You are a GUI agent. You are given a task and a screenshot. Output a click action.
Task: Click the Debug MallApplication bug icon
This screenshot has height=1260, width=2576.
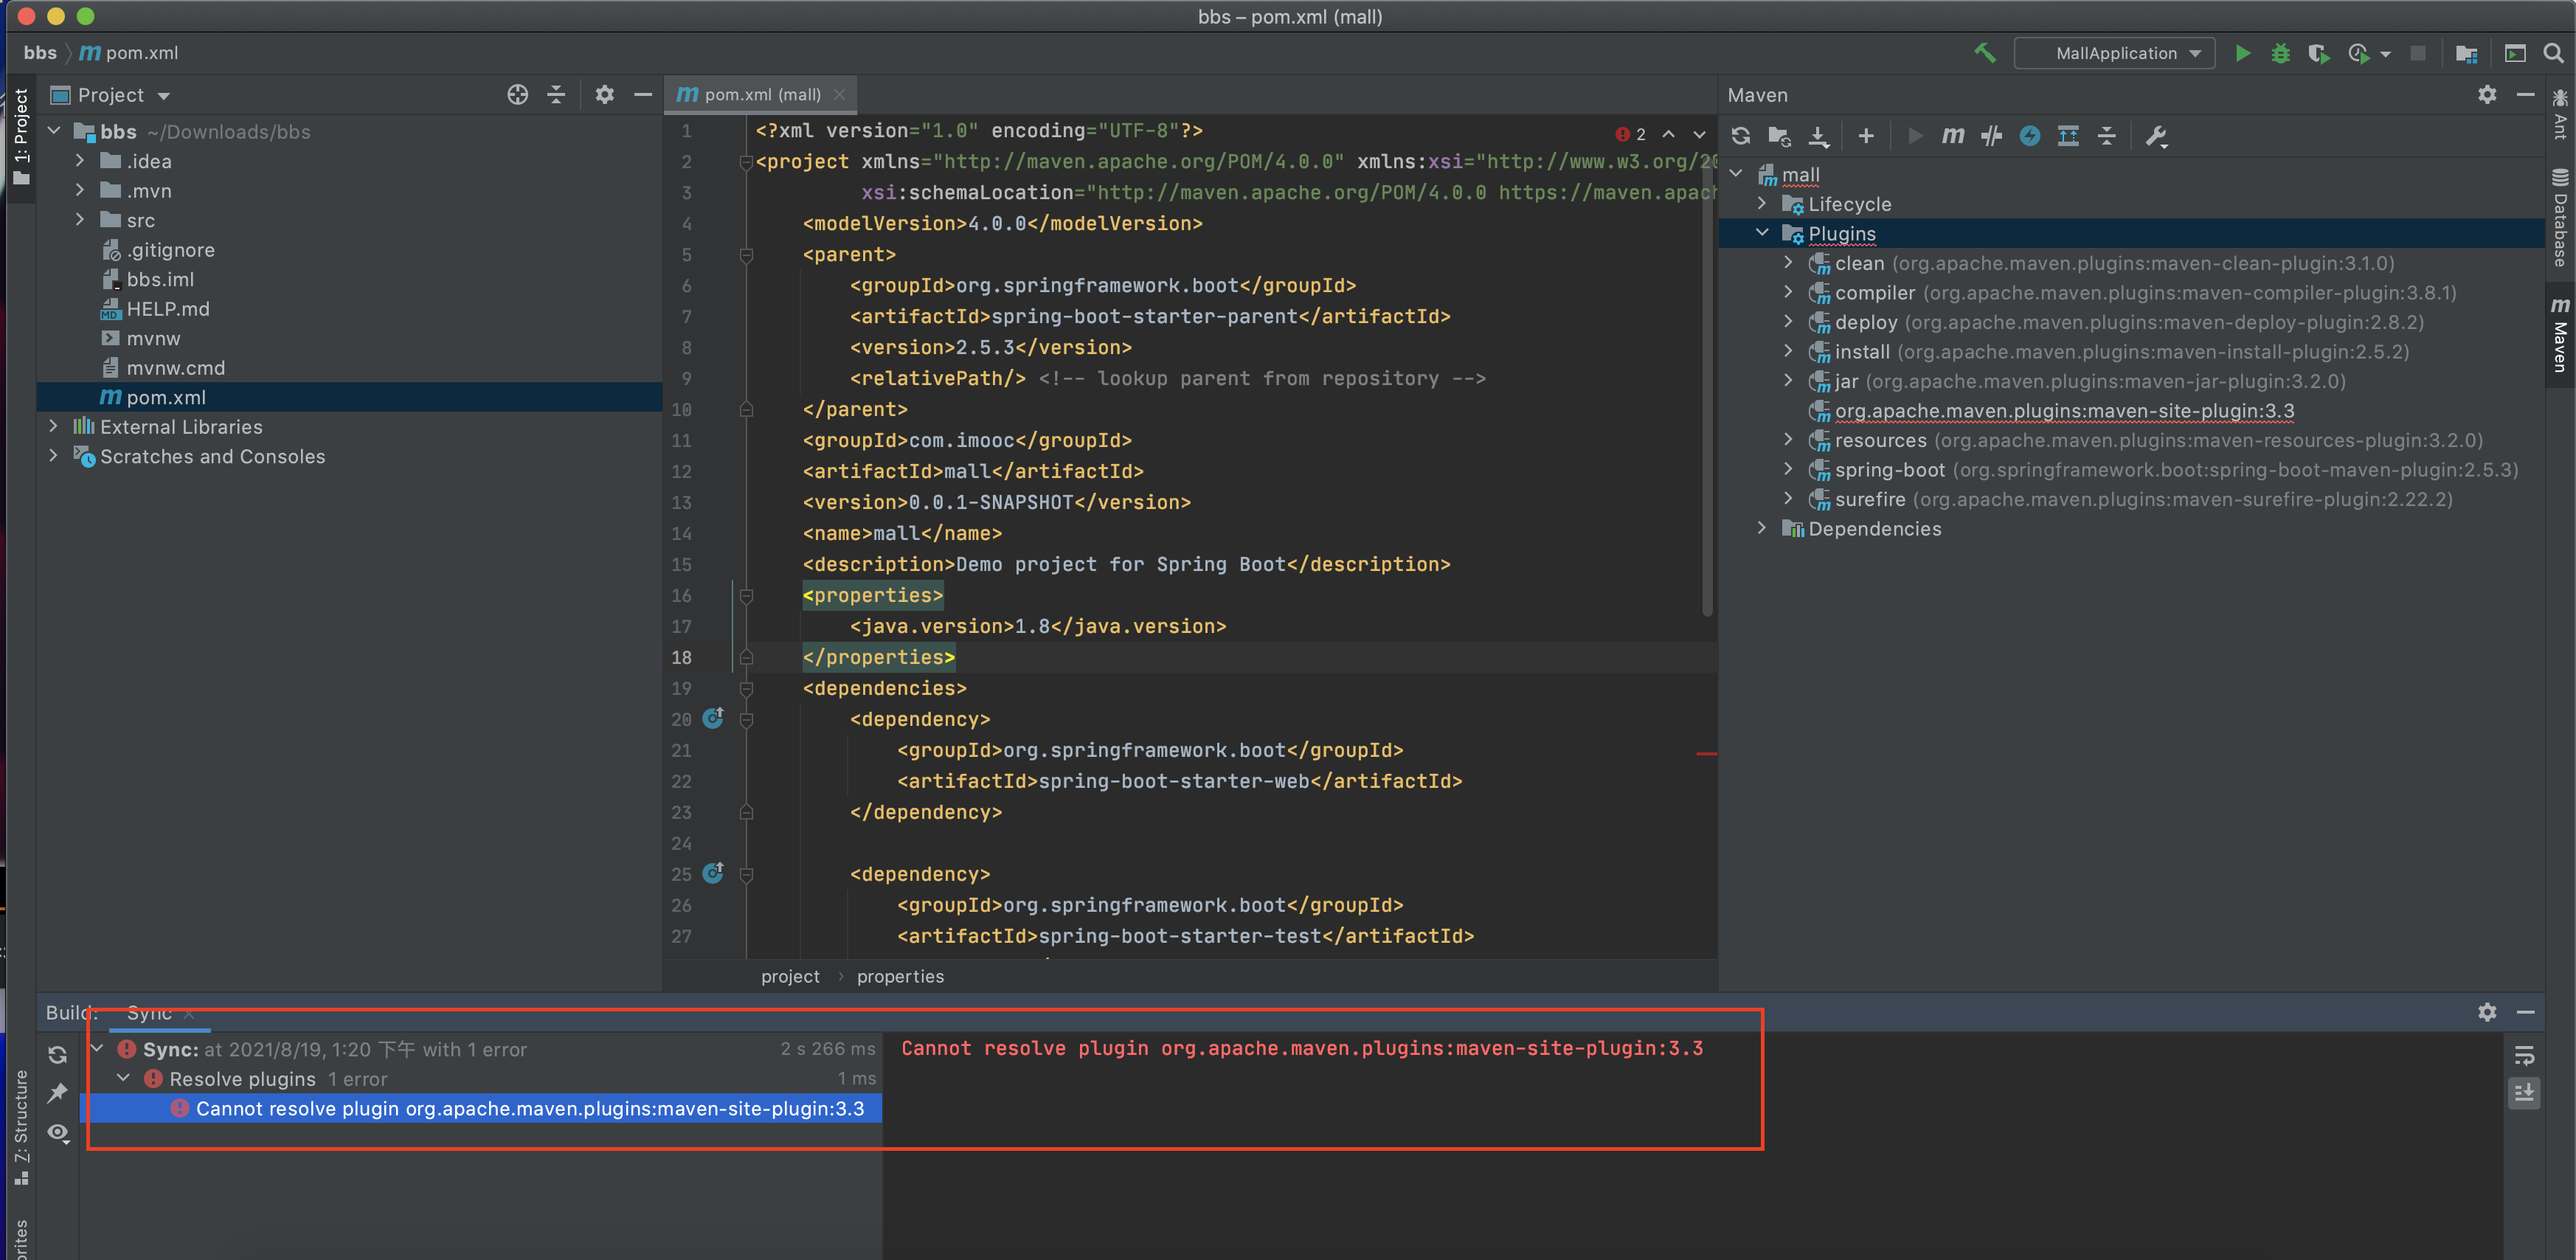pos(2280,53)
